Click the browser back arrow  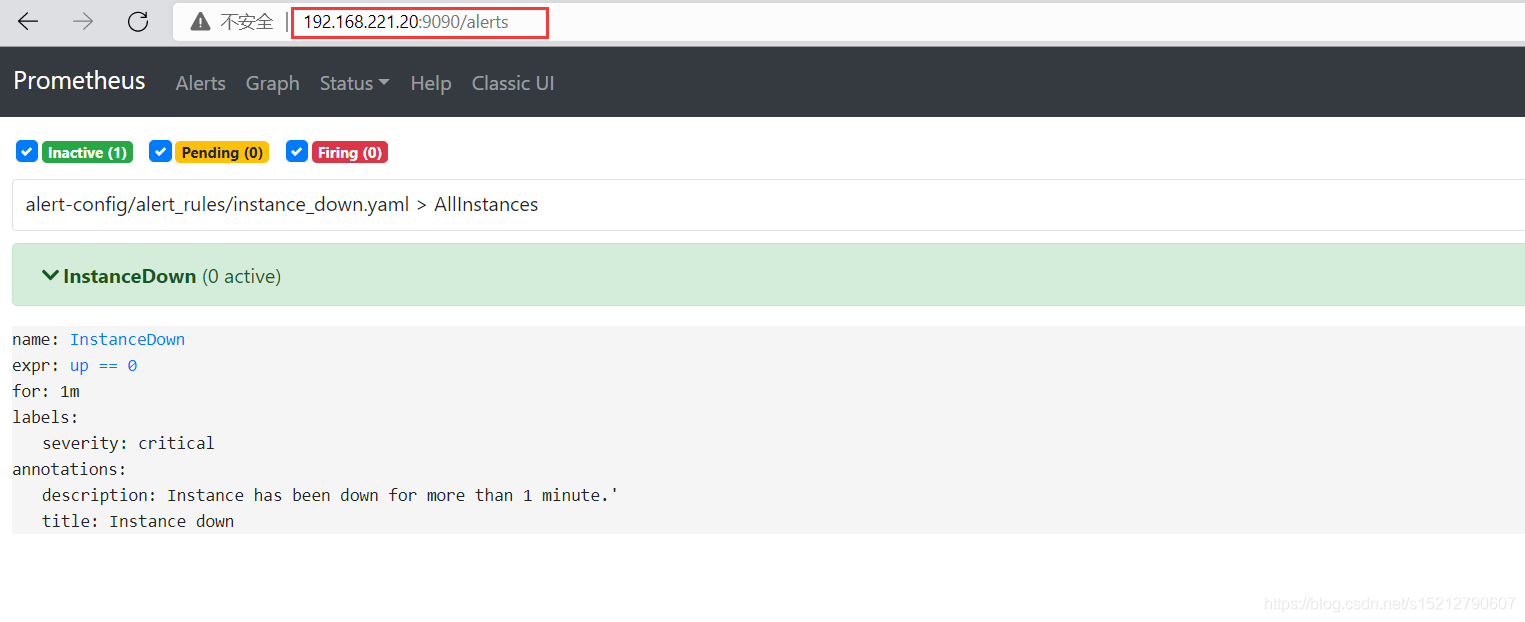tap(28, 22)
